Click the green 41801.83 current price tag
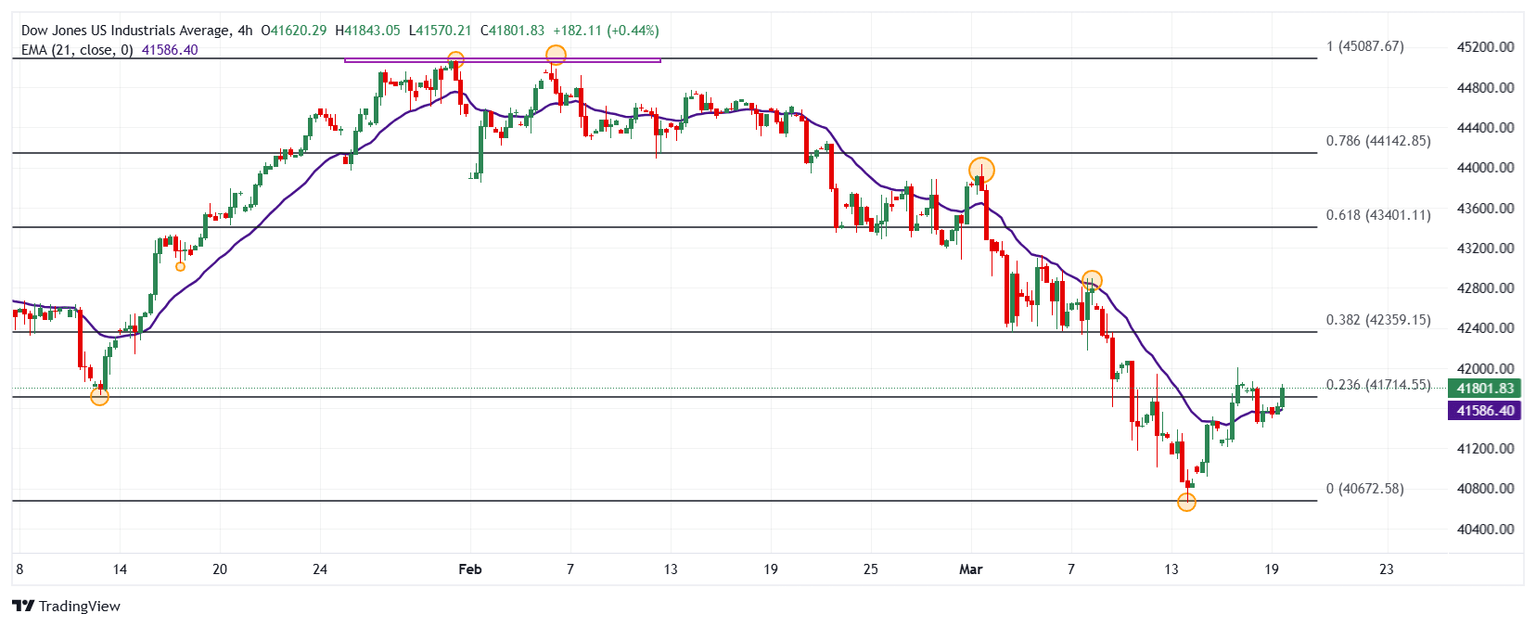 1483,389
